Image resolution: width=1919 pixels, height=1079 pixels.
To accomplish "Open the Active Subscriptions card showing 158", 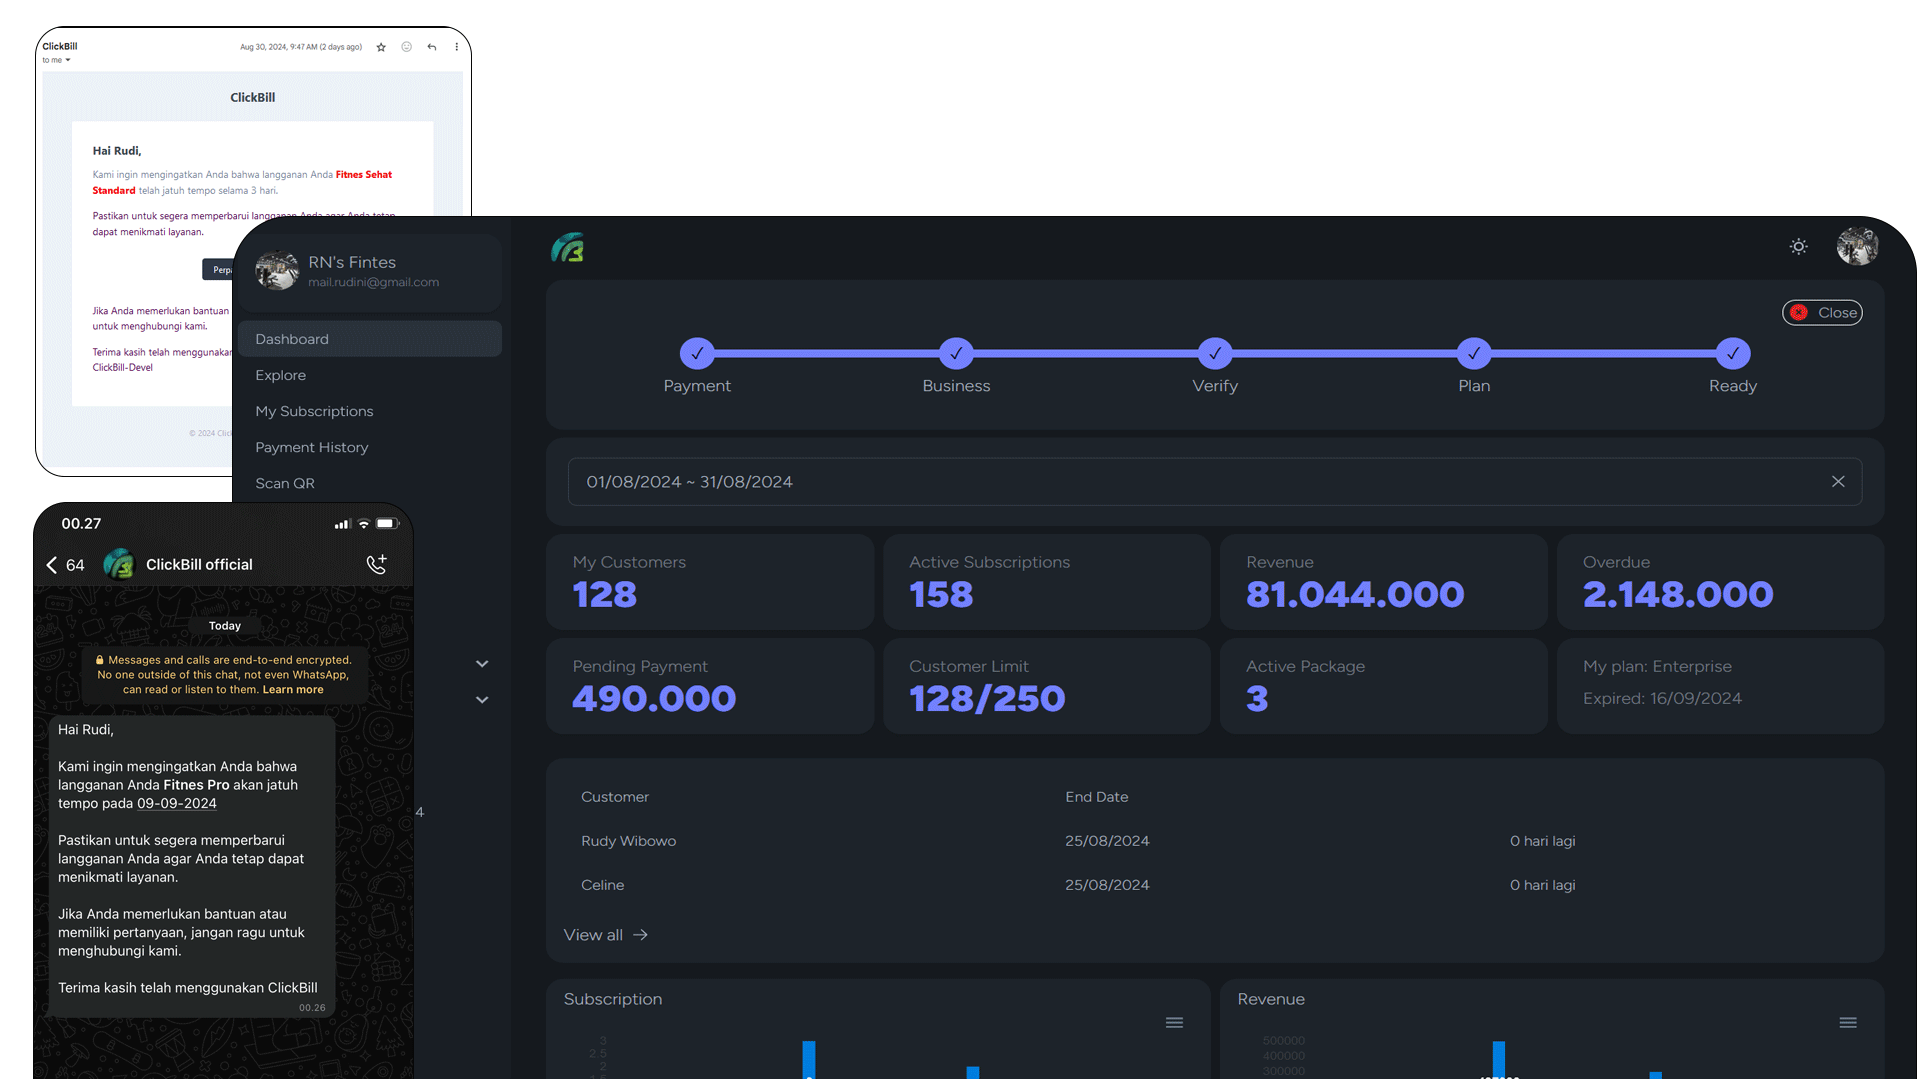I will (1047, 582).
